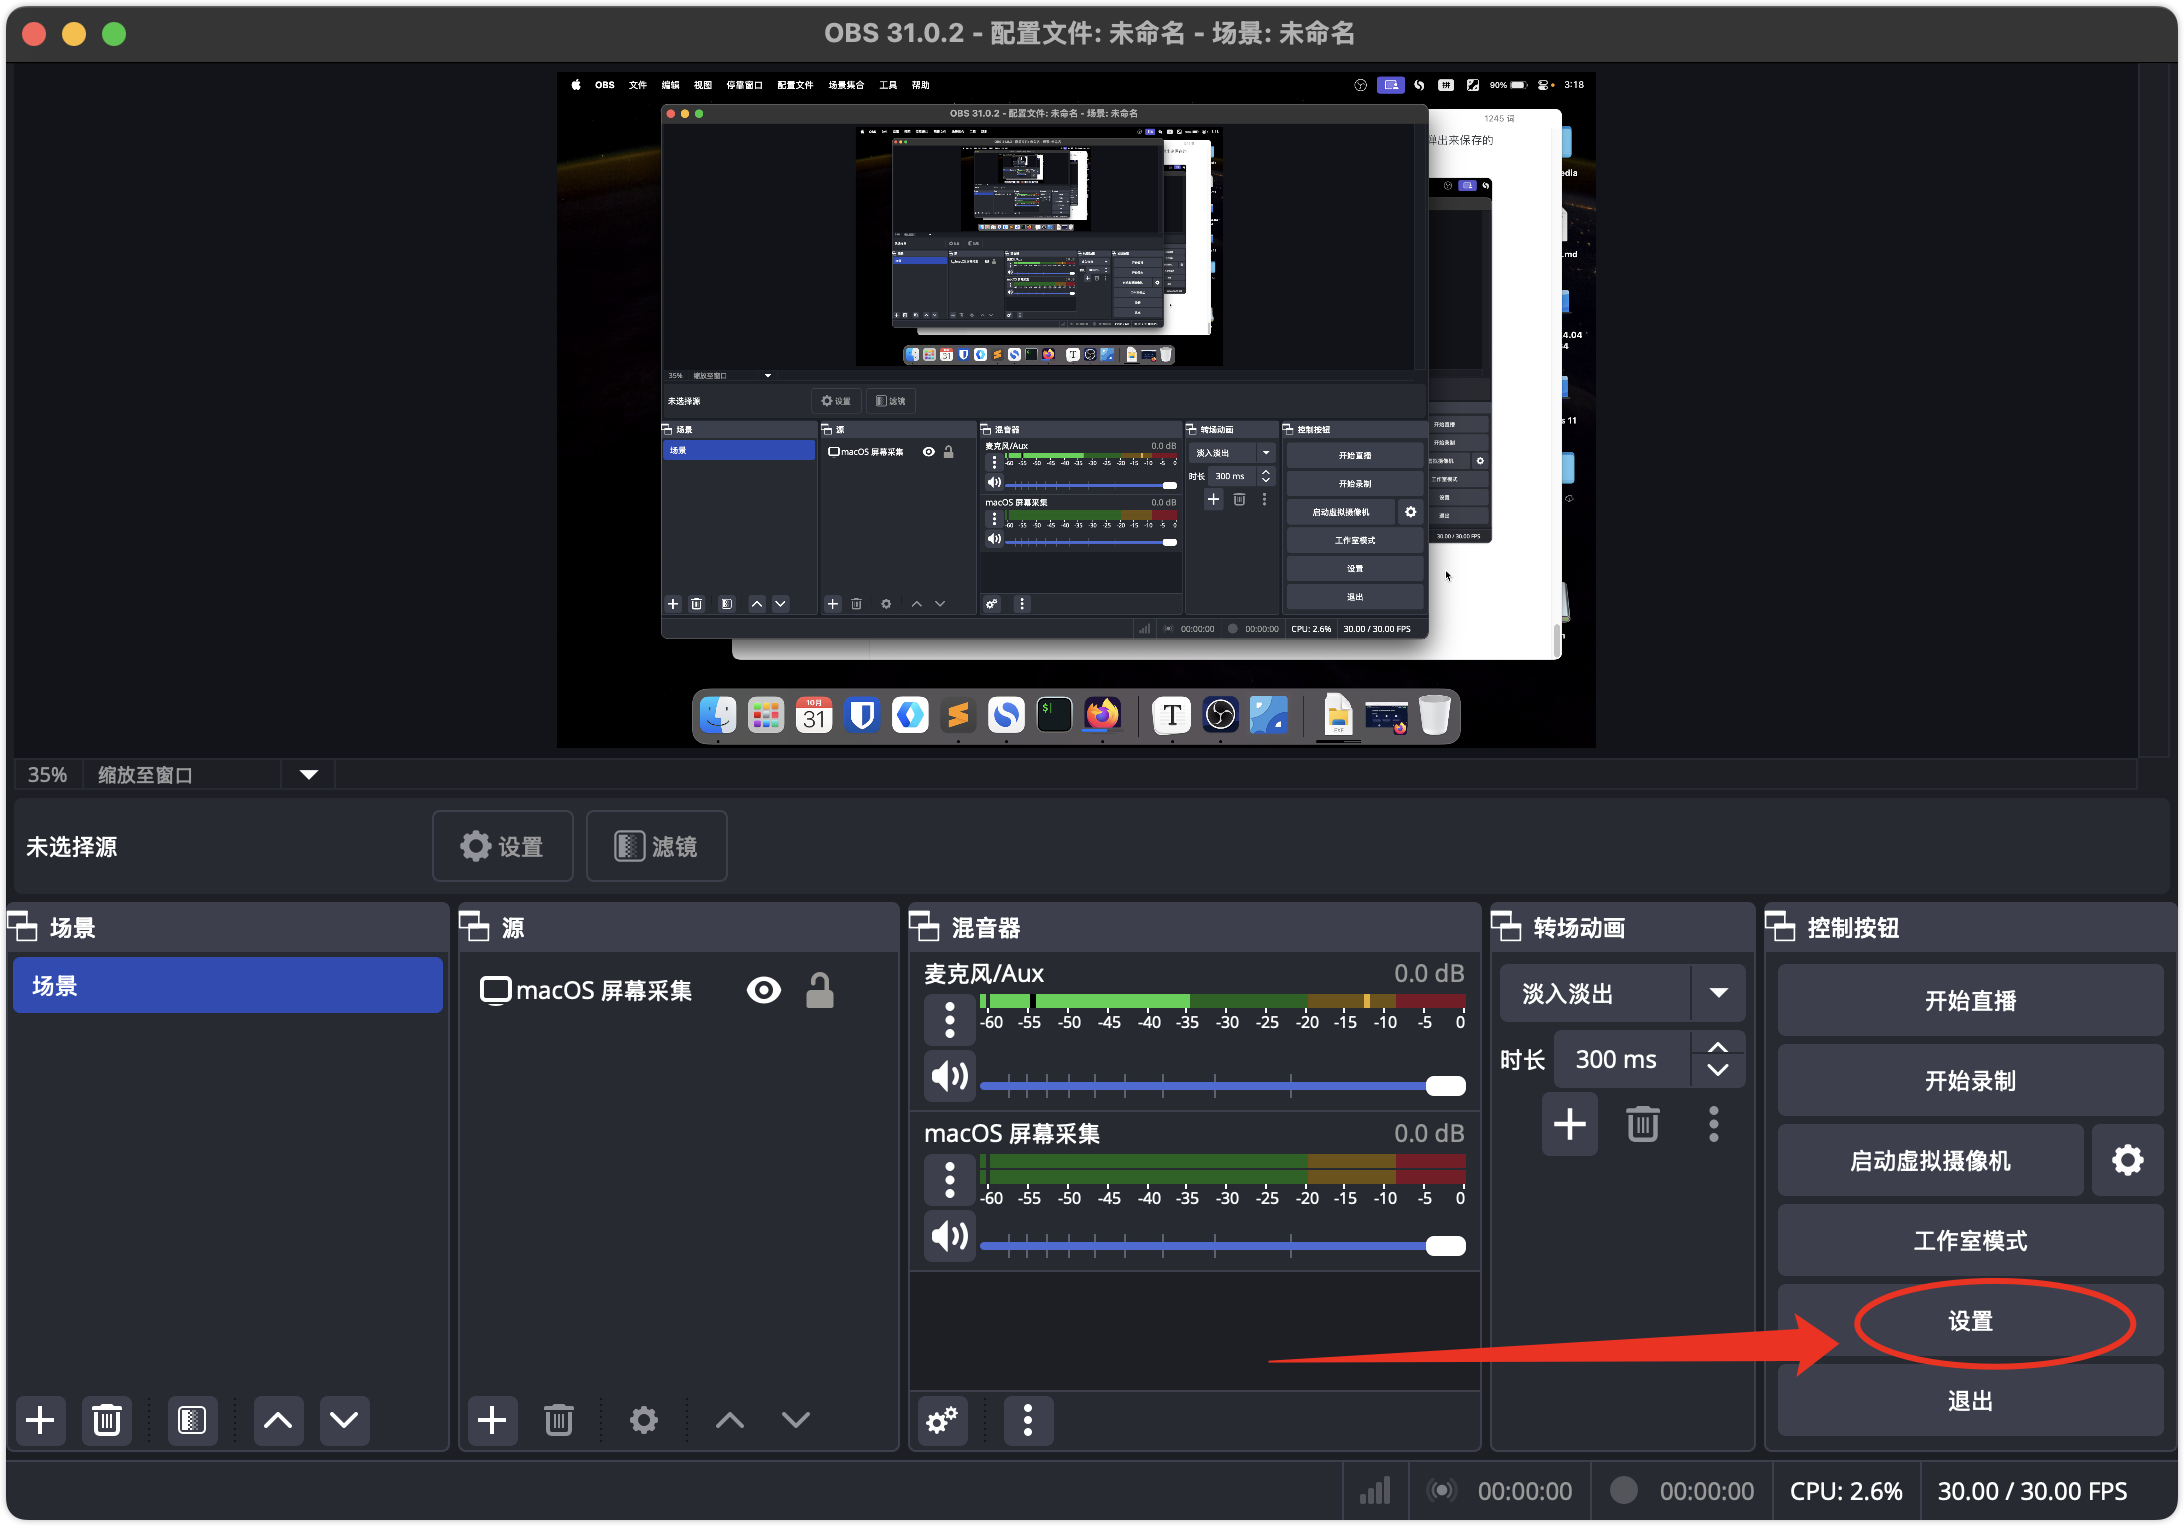
Task: Click the recording time 00:00:00 beside the record dot
Action: [x=1707, y=1491]
